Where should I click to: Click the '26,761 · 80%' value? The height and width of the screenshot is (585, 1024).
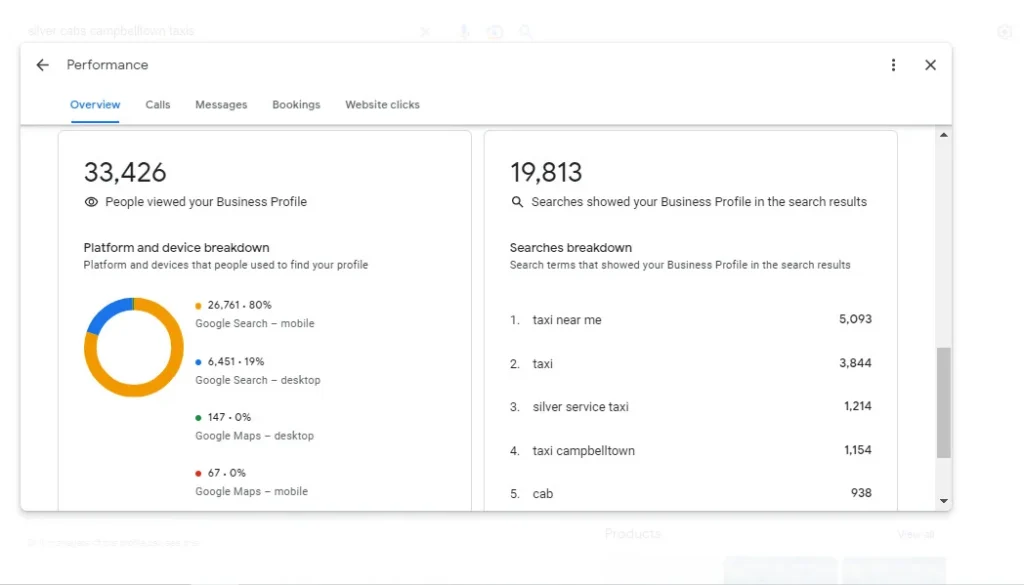[x=240, y=305]
